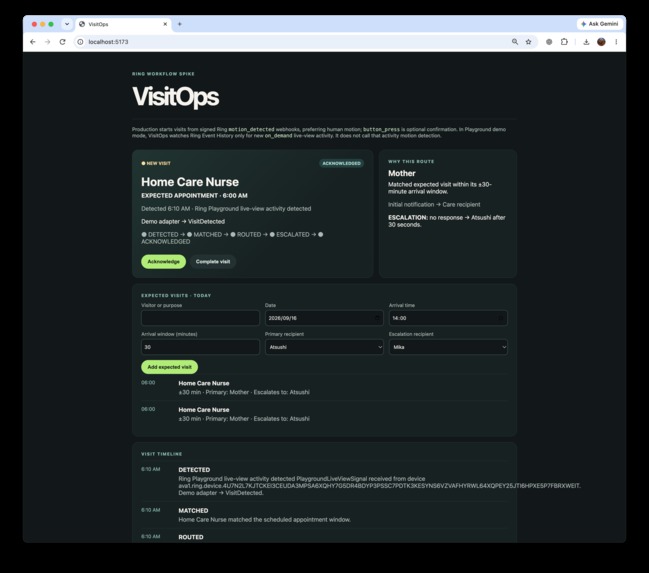
Task: Click the first Home Care Nurse list entry
Action: tap(324, 388)
